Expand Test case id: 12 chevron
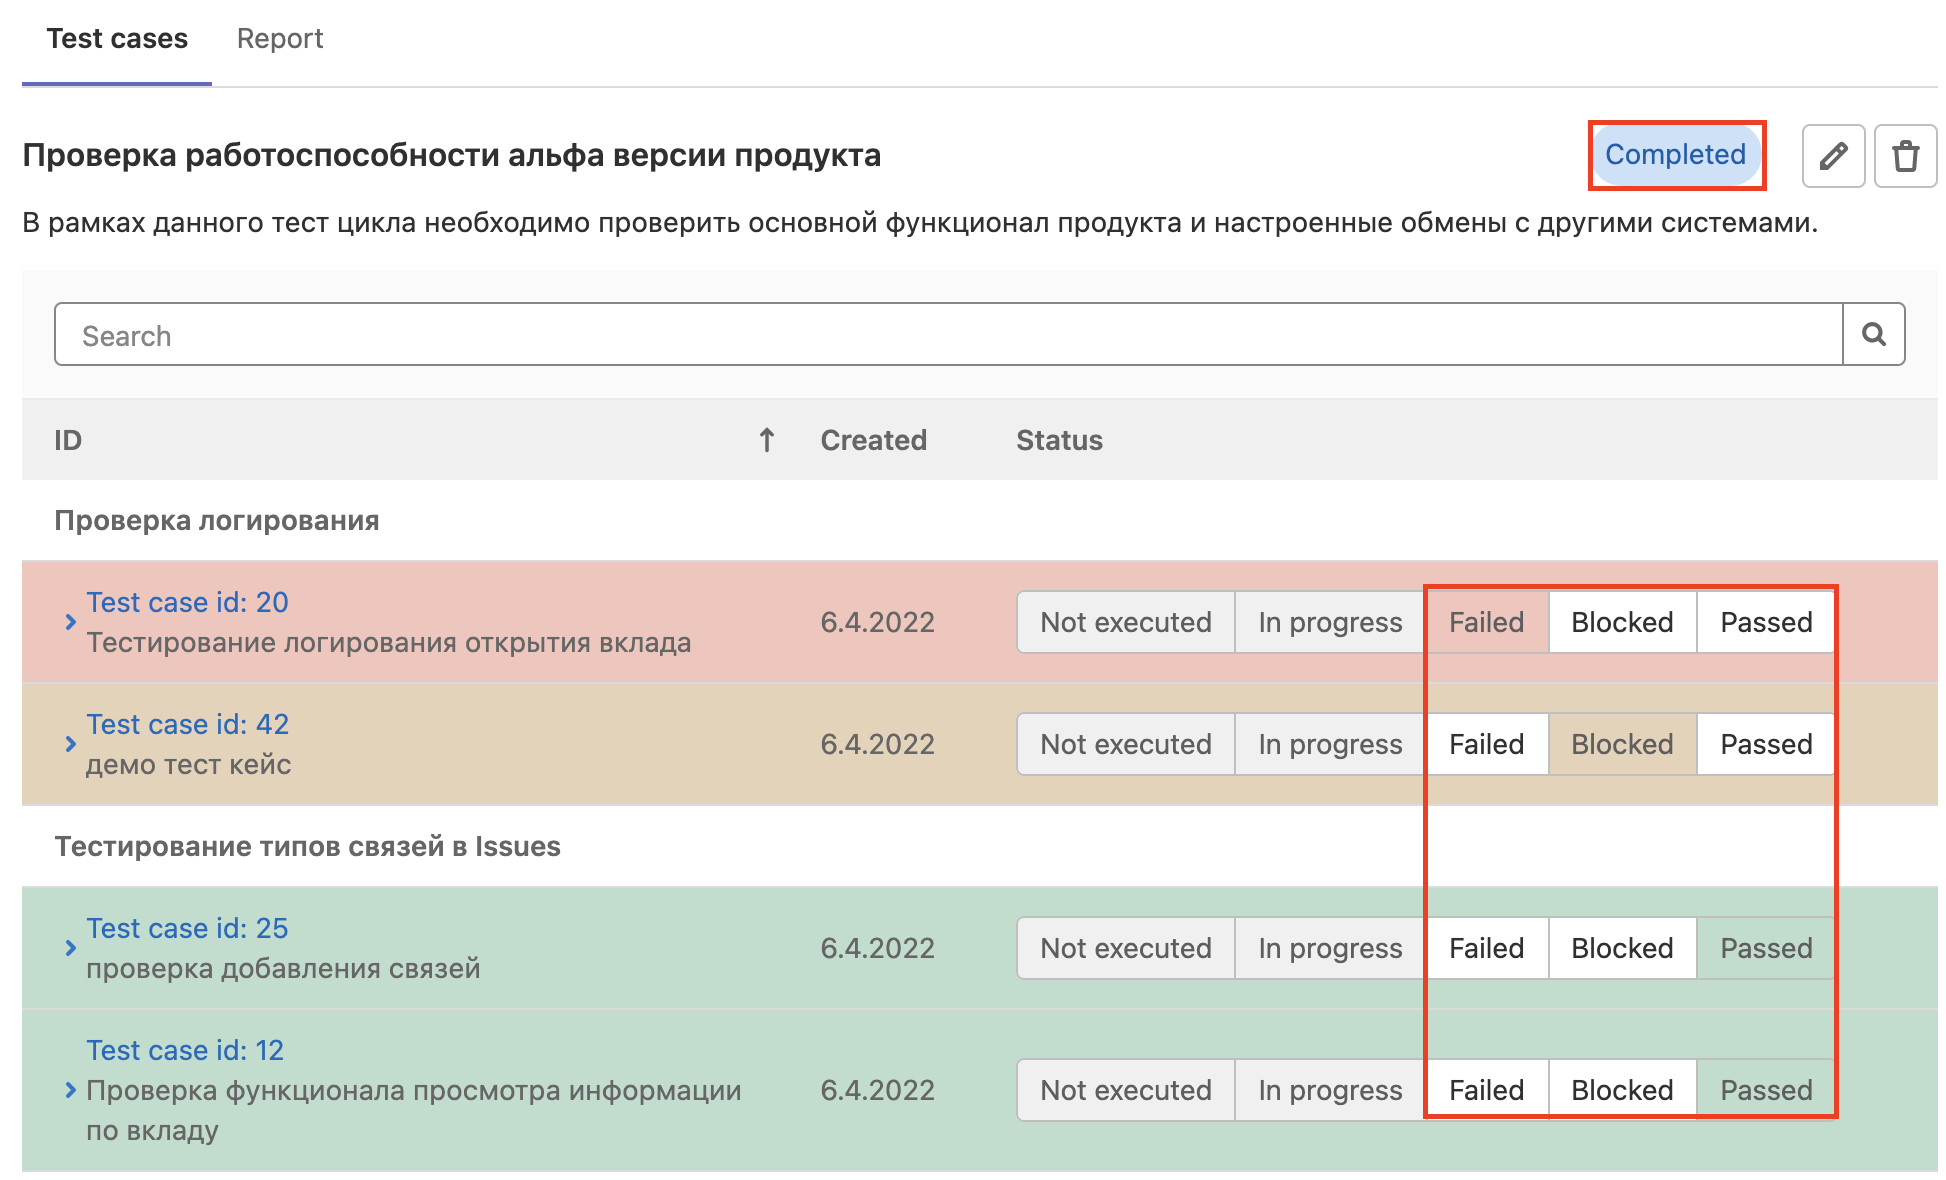This screenshot has width=1946, height=1180. 70,1090
